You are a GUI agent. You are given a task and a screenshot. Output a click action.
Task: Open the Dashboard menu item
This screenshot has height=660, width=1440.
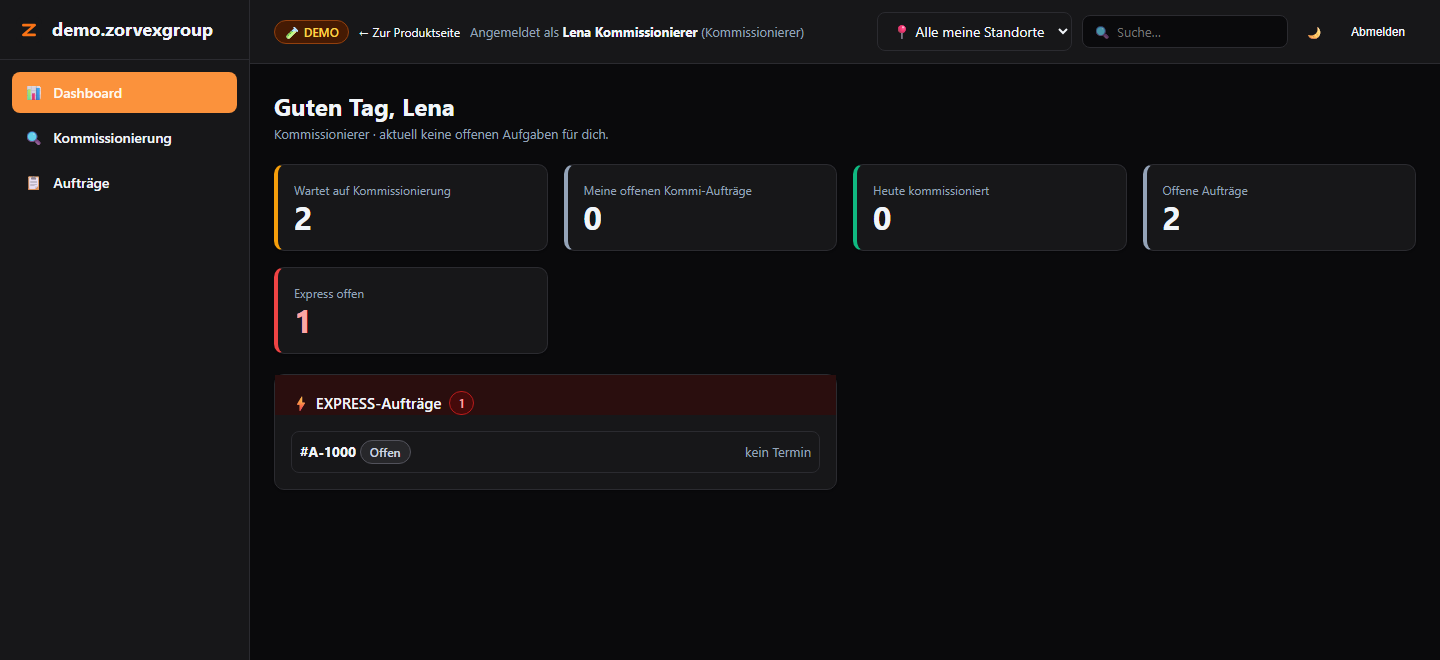click(124, 93)
